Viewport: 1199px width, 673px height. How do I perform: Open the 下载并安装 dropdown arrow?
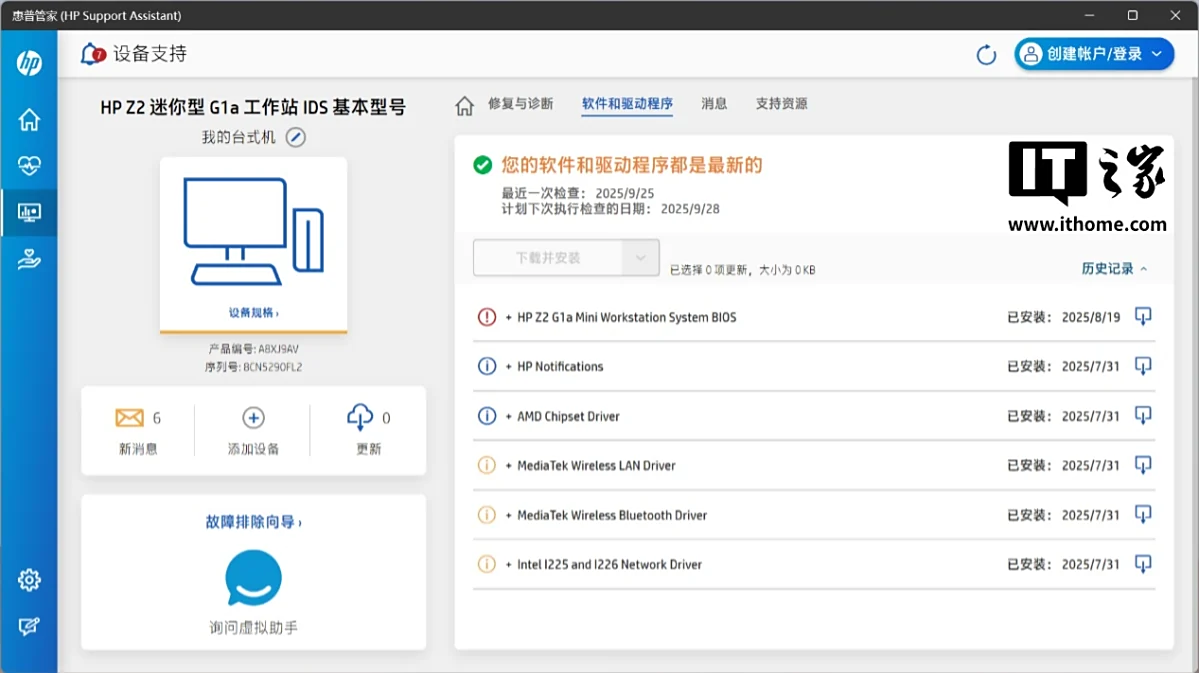(641, 258)
